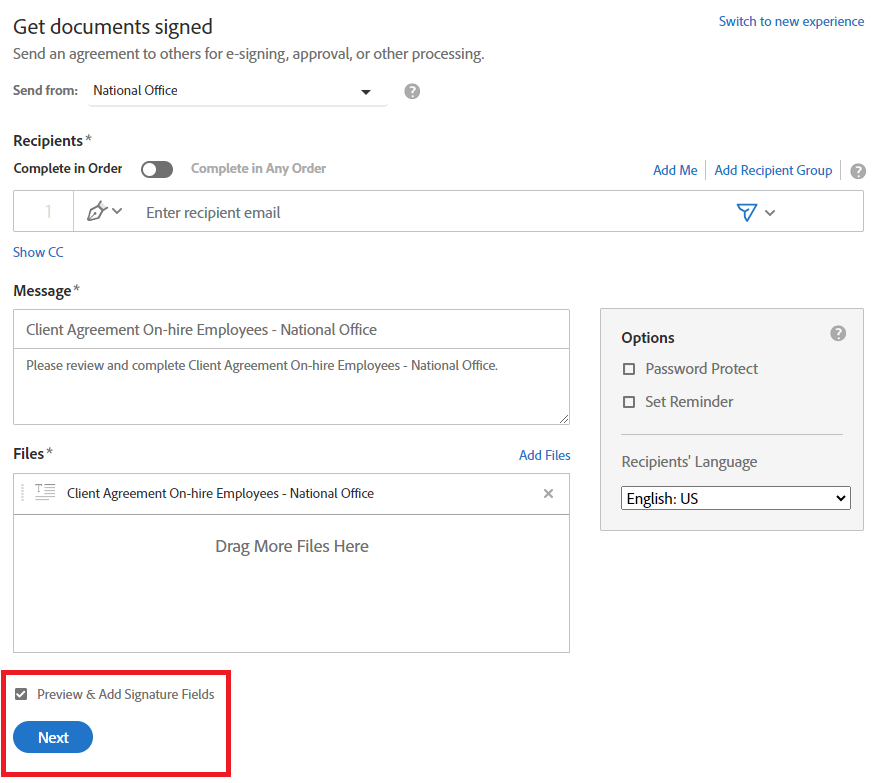The width and height of the screenshot is (875, 783).
Task: Click the signer role pen icon
Action: [x=97, y=212]
